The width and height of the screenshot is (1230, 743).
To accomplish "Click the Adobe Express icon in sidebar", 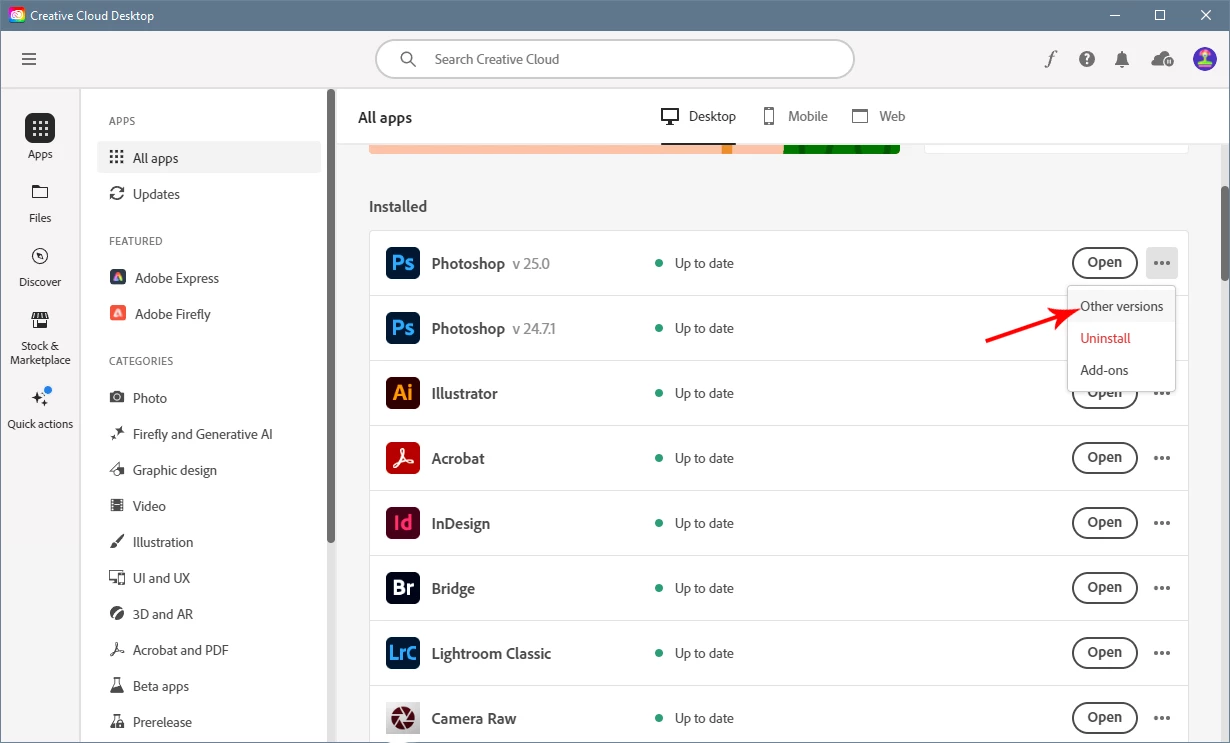I will [x=118, y=278].
